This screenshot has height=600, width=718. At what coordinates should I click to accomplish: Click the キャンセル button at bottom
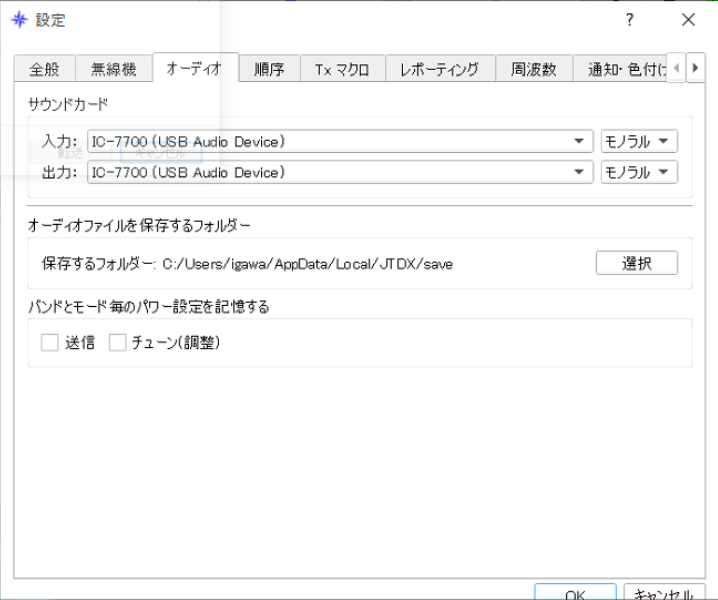(x=664, y=592)
